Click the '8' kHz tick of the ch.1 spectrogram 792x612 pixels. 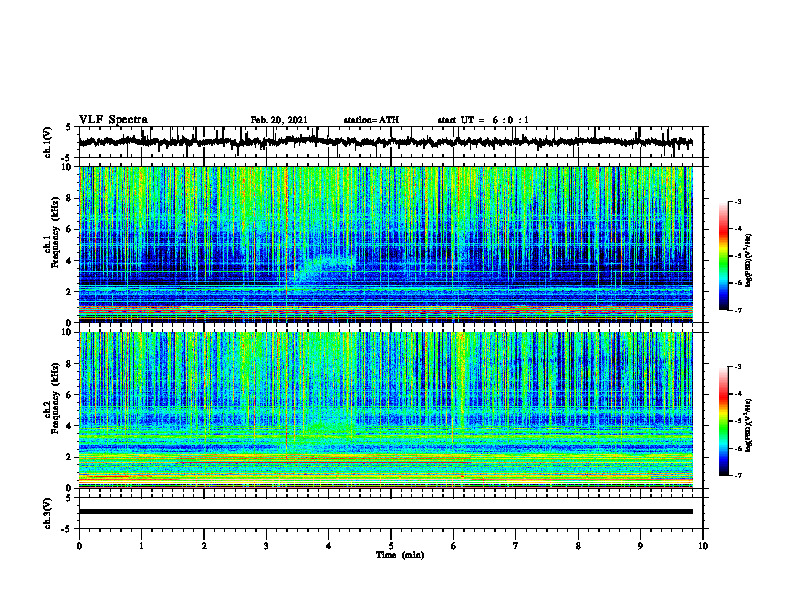(70, 198)
